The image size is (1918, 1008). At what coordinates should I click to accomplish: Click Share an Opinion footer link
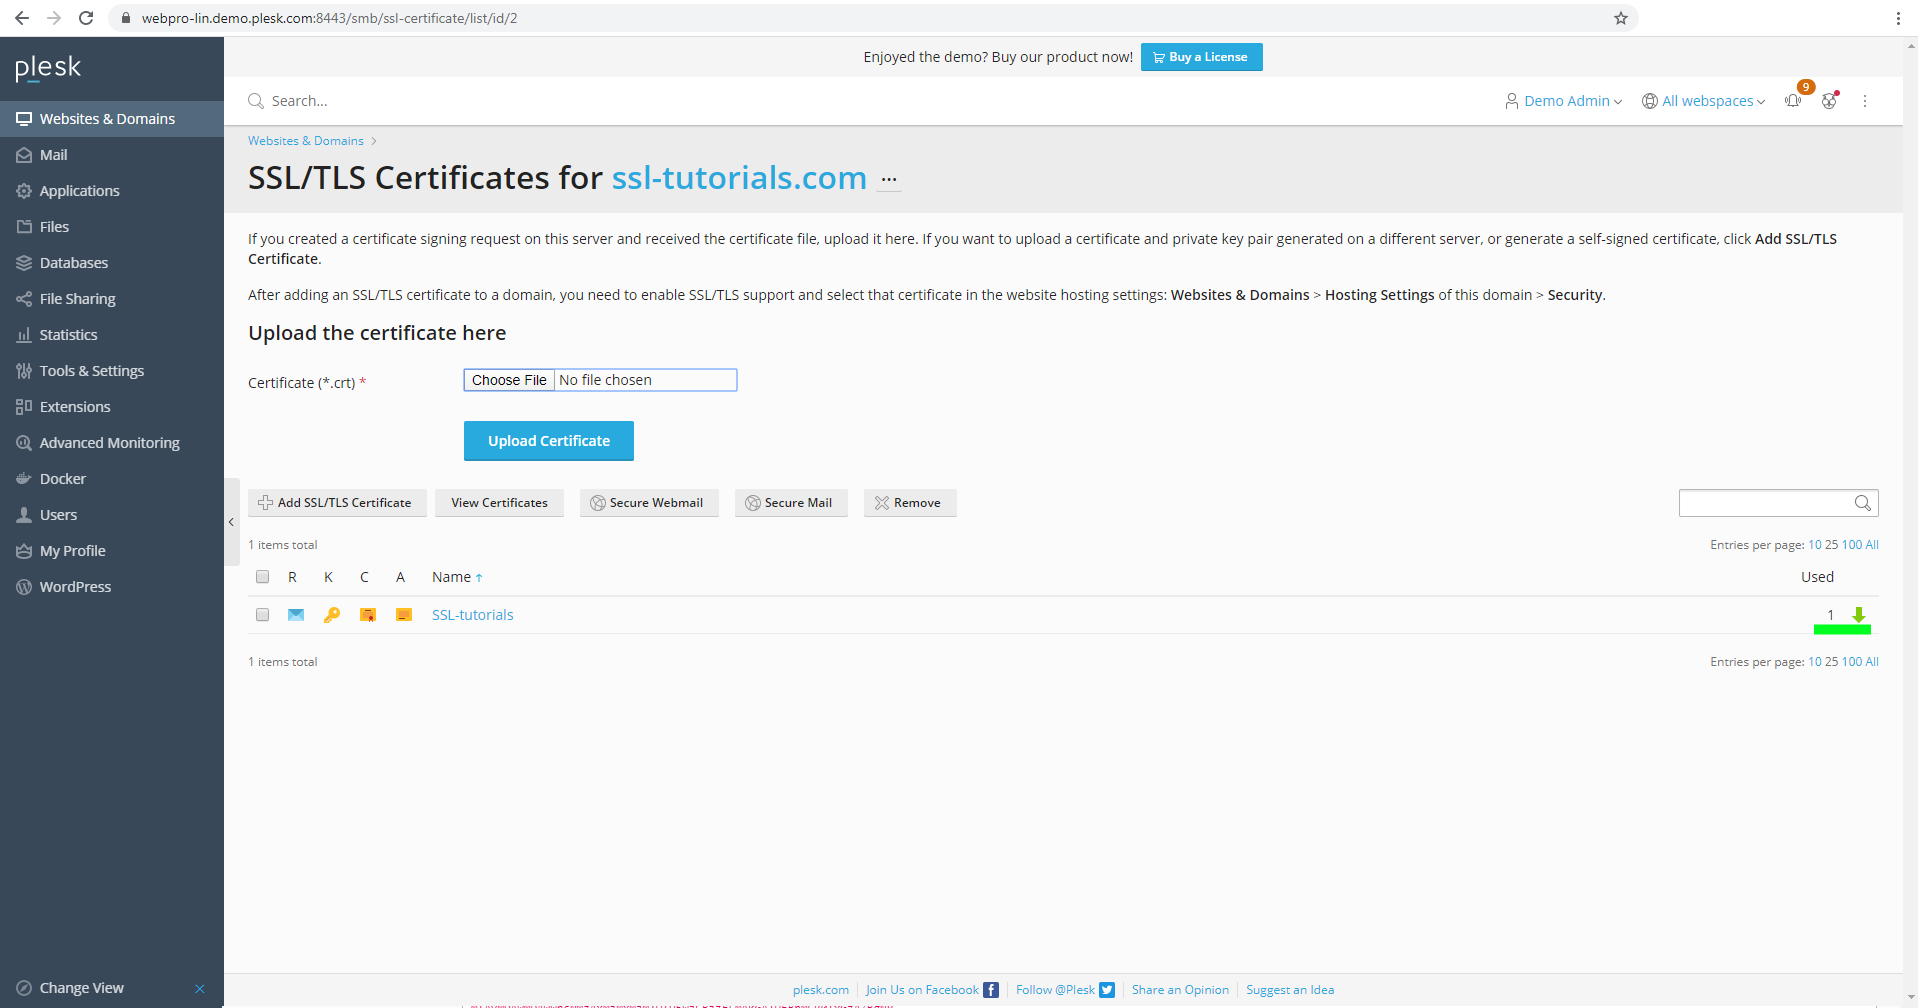(x=1180, y=990)
